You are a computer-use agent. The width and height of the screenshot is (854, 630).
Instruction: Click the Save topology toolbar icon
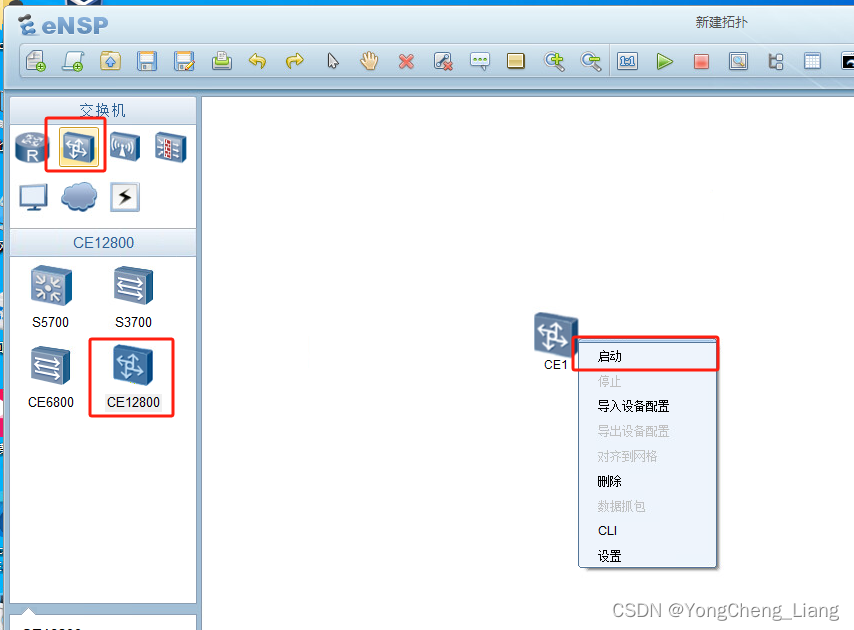point(146,61)
